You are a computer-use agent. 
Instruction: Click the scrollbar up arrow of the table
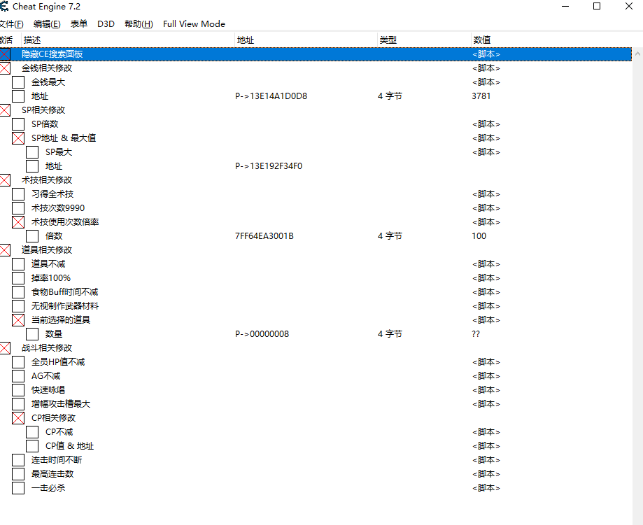(x=637, y=54)
